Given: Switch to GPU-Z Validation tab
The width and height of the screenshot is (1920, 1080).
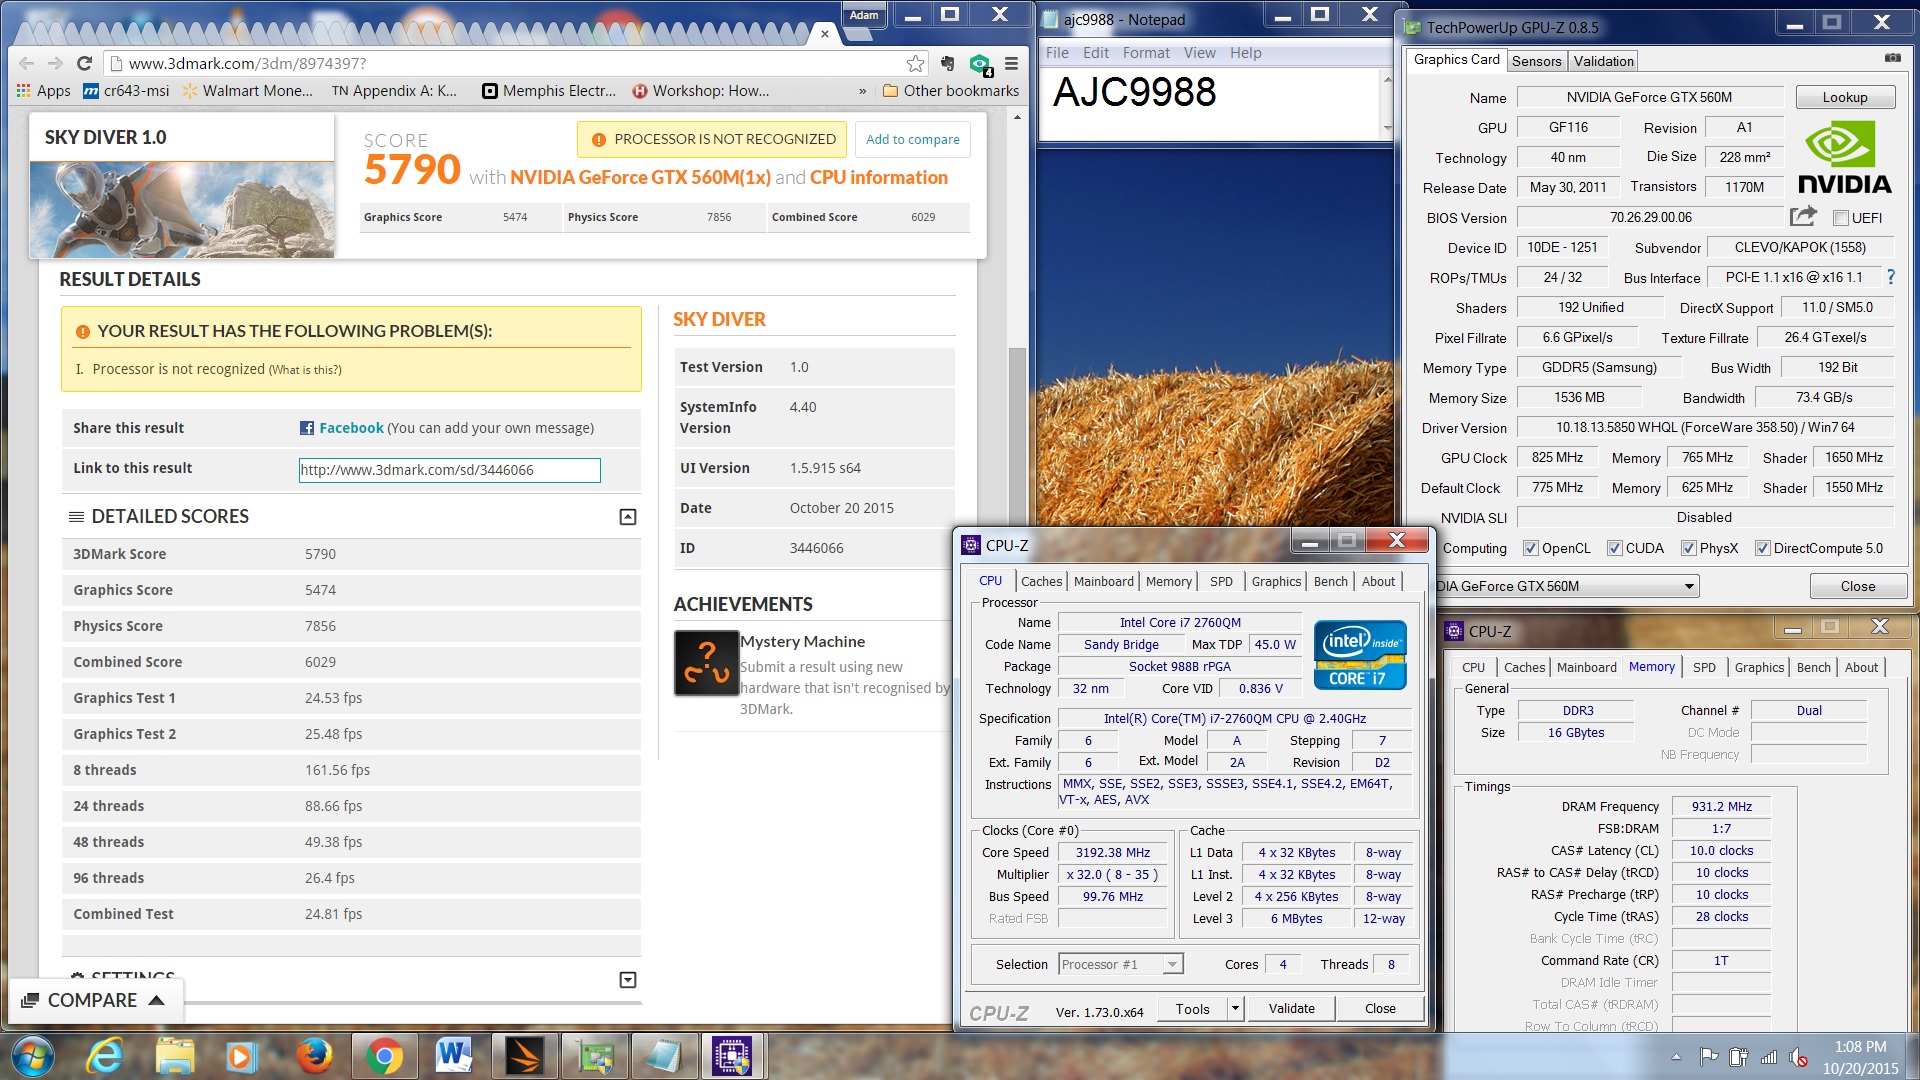Looking at the screenshot, I should point(1603,61).
